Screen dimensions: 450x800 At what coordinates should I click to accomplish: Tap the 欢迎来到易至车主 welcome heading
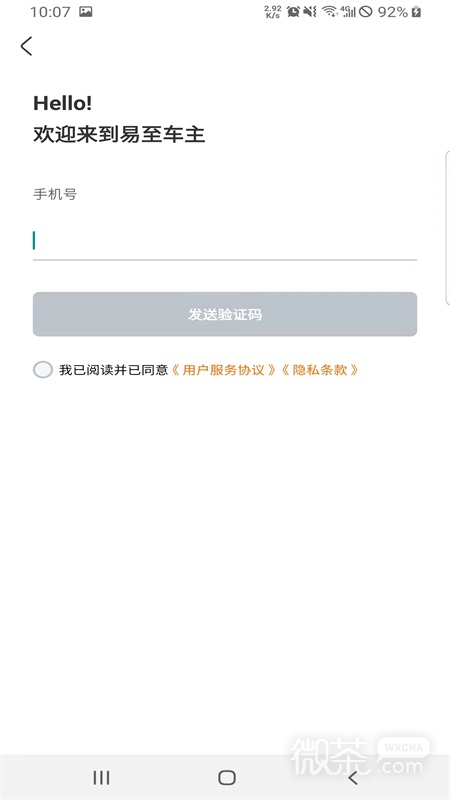click(119, 135)
